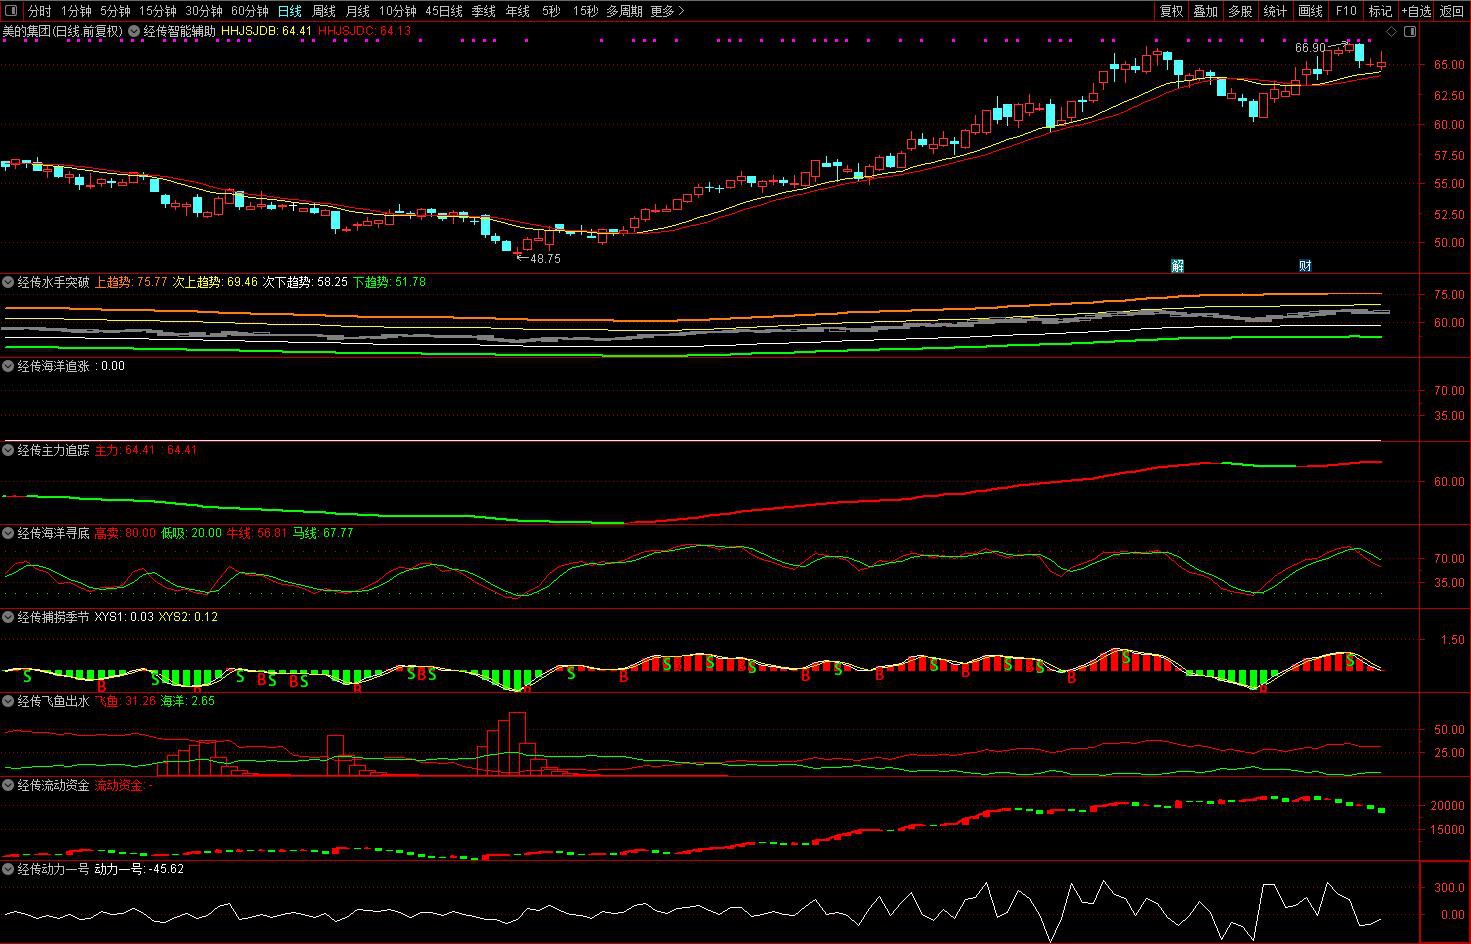Viewport: 1471px width, 944px height.
Task: Toggle the right side panel icon
Action: click(x=1410, y=31)
